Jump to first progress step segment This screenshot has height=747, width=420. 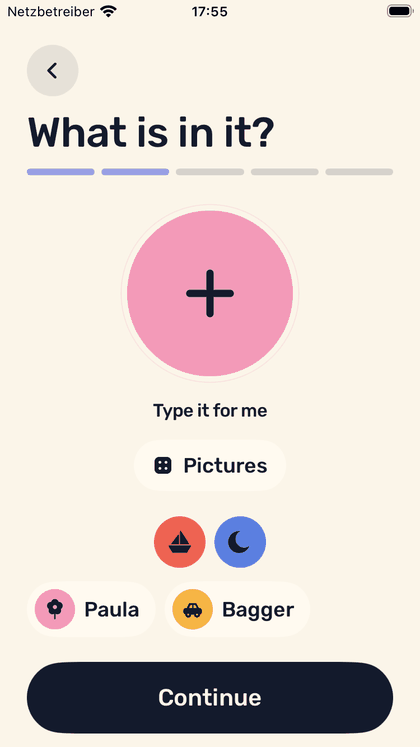click(60, 172)
